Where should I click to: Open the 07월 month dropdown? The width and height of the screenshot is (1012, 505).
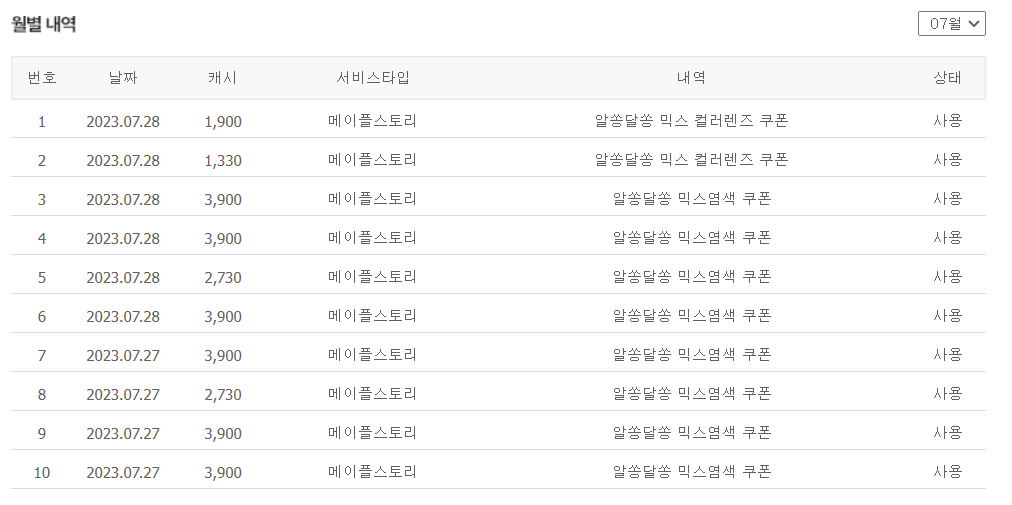951,23
